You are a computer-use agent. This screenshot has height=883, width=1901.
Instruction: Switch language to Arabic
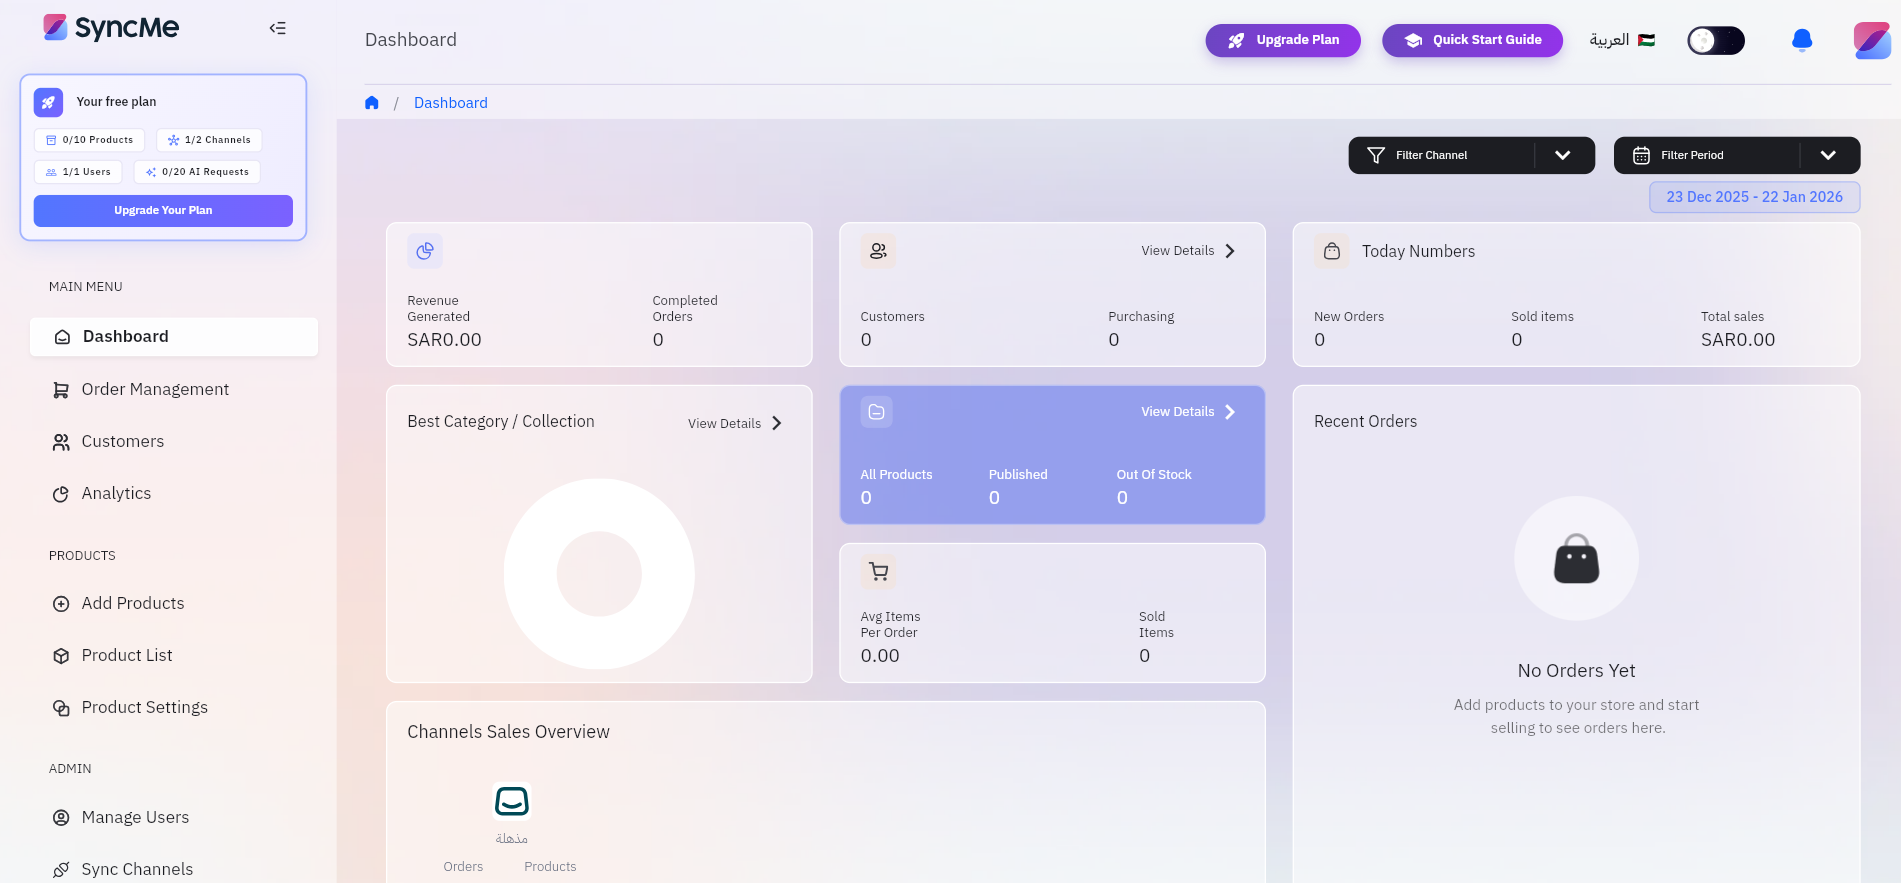coord(1622,40)
